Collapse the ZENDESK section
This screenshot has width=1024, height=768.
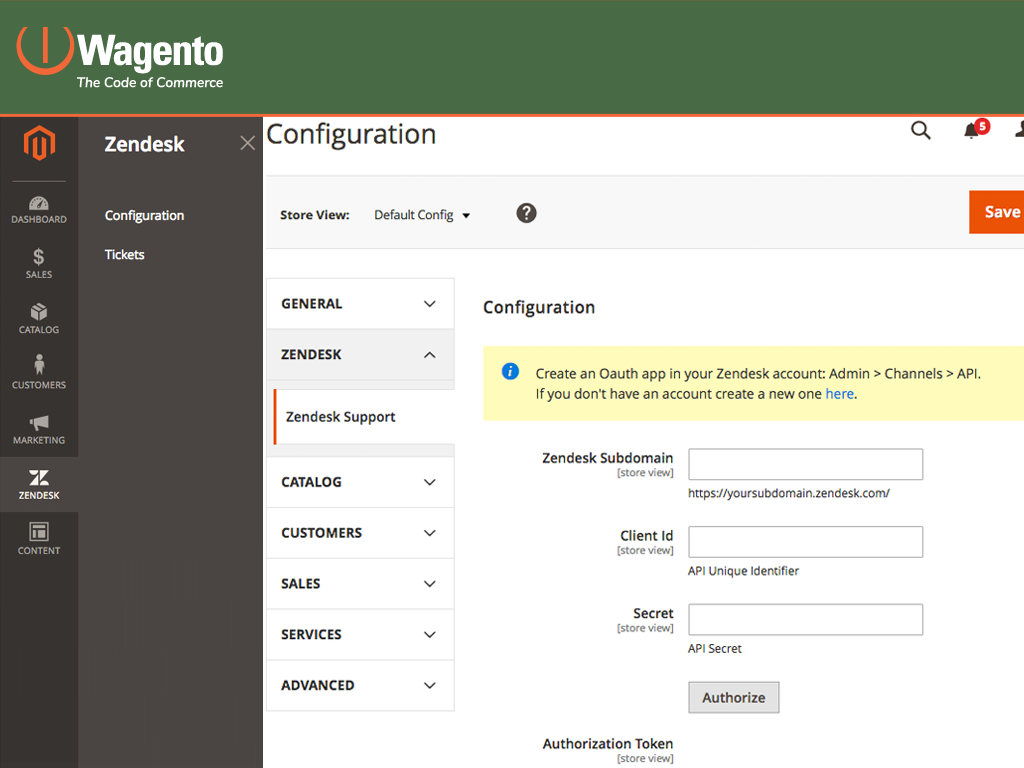360,355
